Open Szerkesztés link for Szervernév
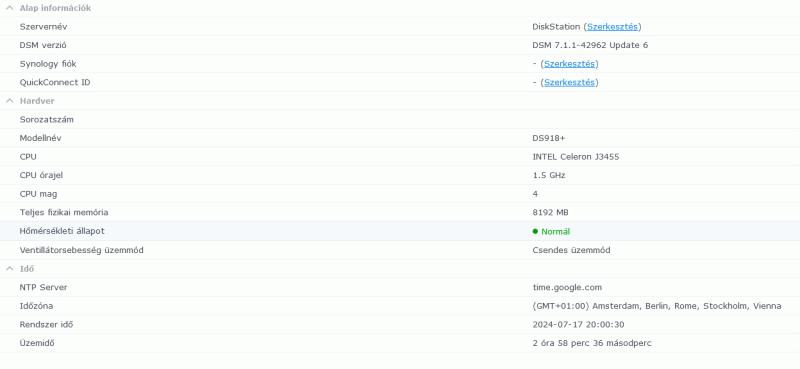 (x=612, y=27)
